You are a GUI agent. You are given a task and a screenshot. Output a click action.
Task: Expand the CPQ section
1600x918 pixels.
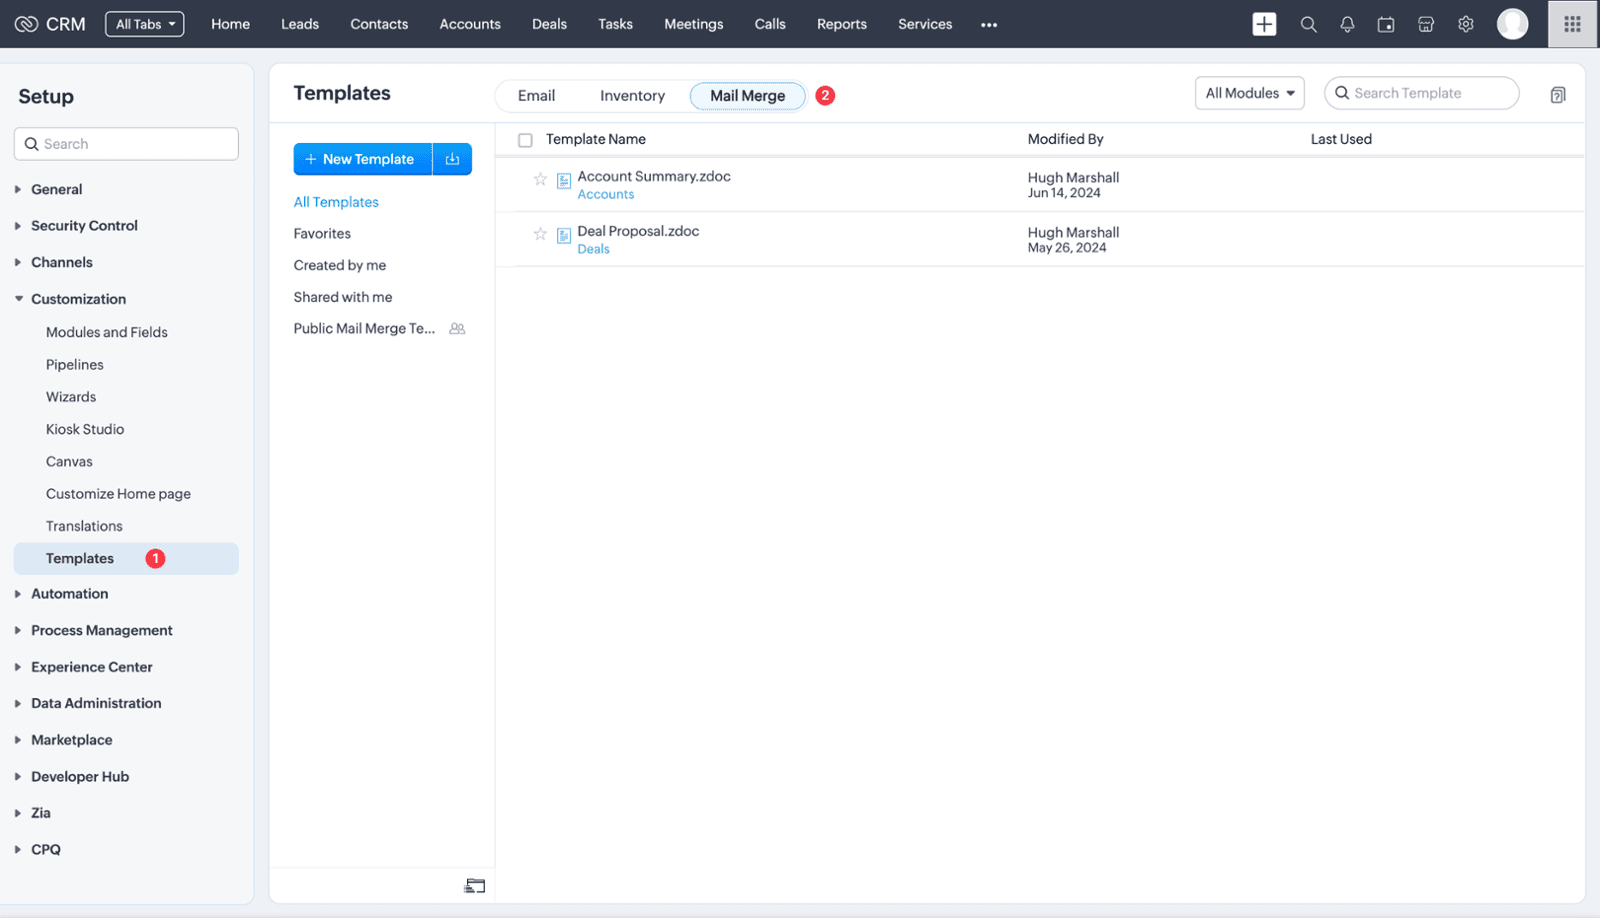tap(45, 850)
